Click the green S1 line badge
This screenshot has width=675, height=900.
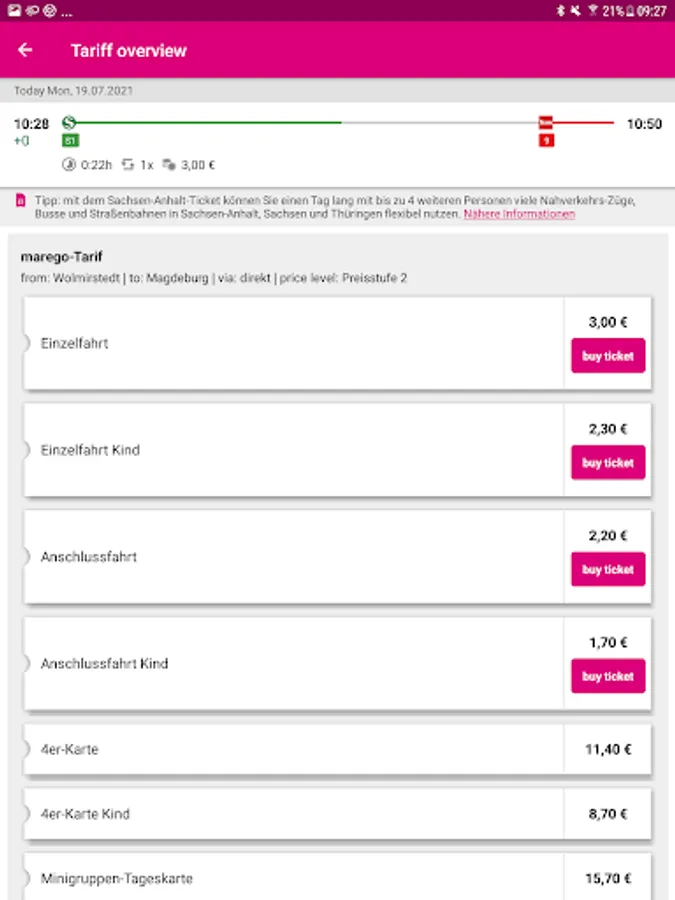tap(70, 141)
